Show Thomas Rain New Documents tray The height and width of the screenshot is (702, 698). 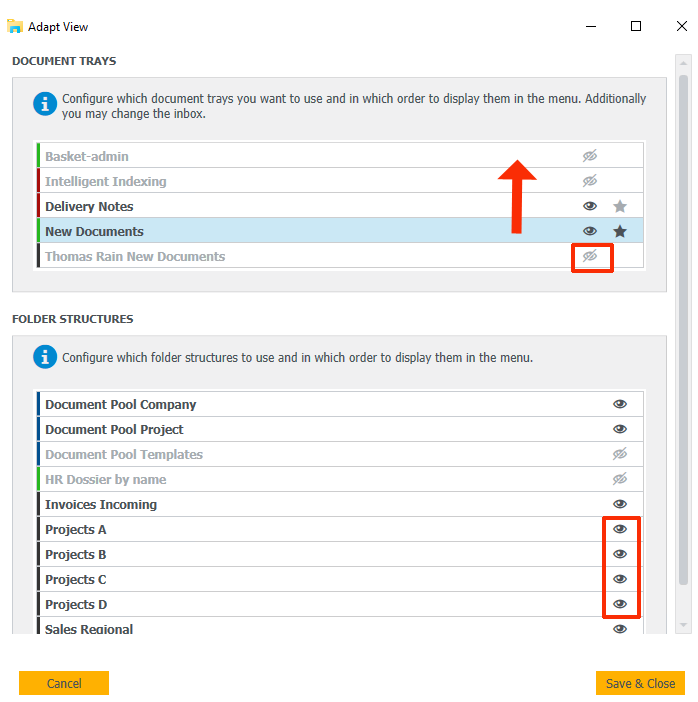590,256
